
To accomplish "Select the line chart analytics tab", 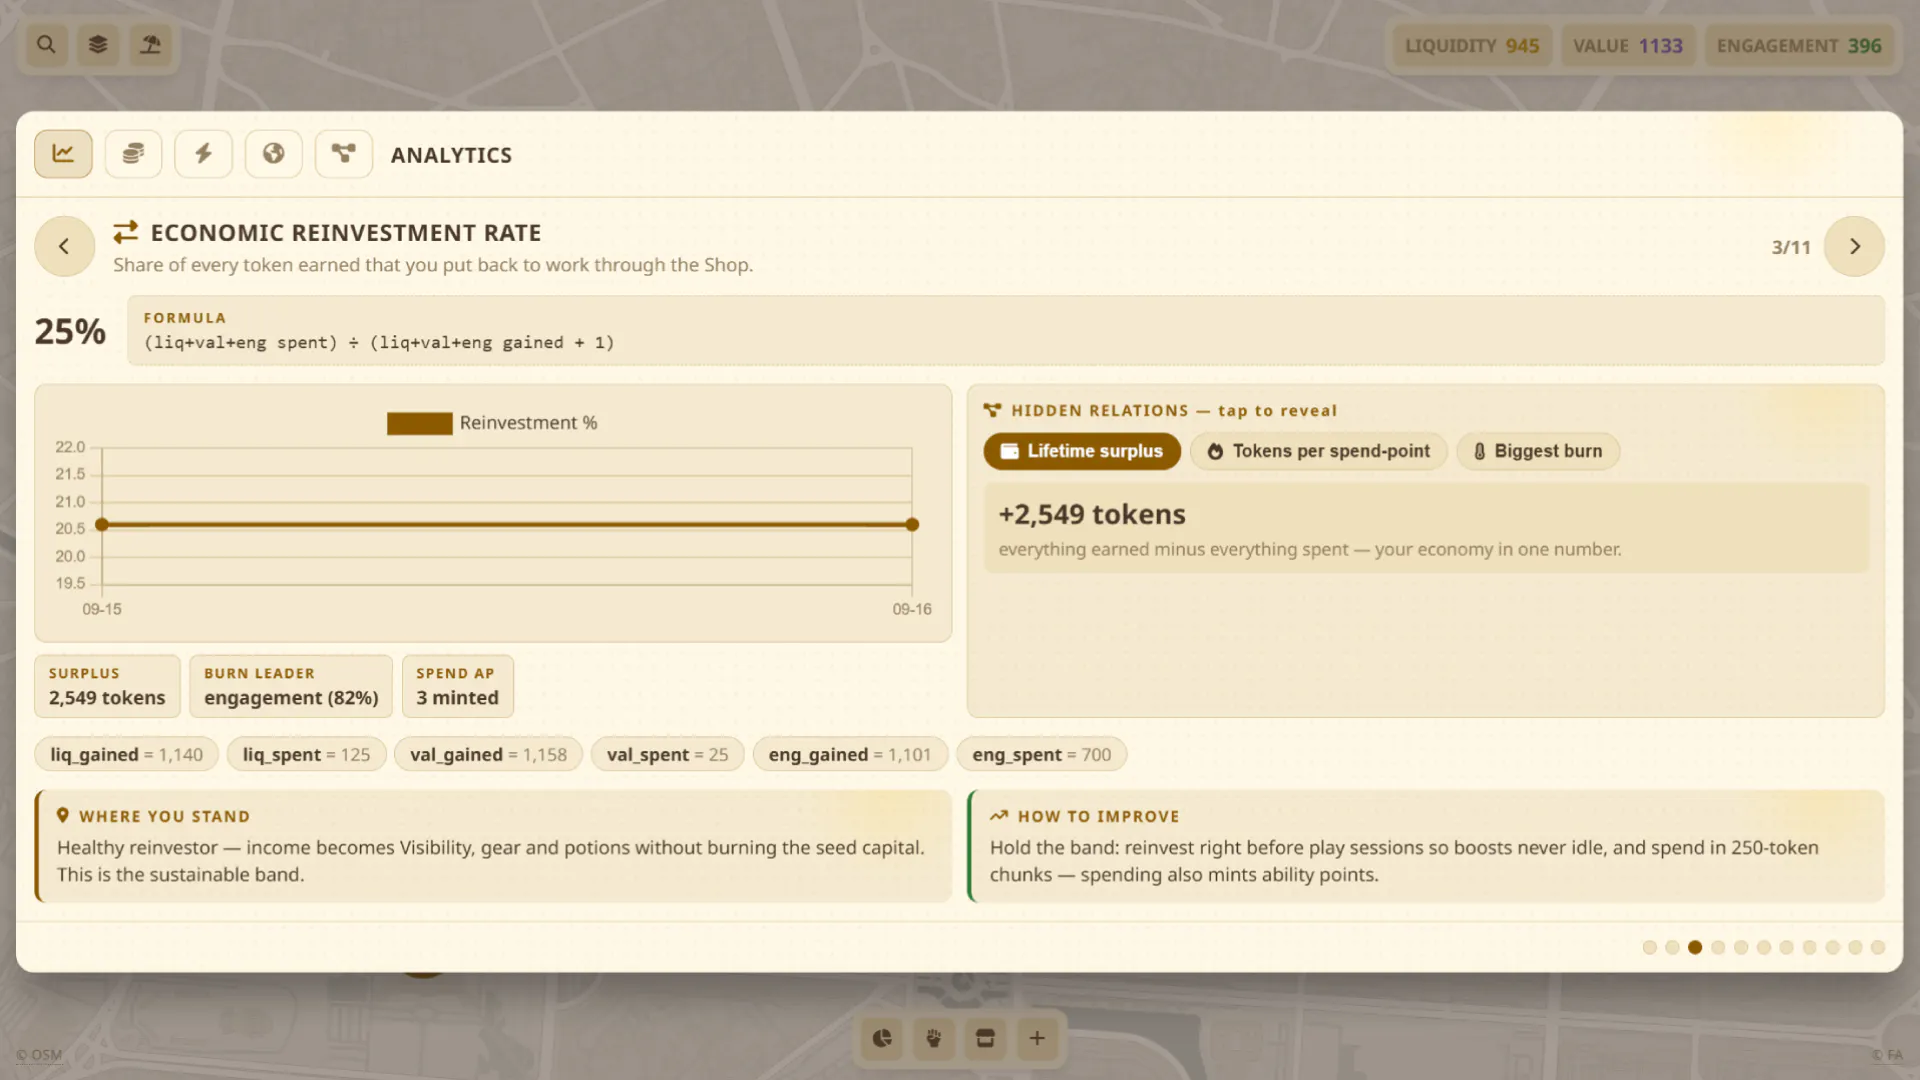I will [x=63, y=154].
